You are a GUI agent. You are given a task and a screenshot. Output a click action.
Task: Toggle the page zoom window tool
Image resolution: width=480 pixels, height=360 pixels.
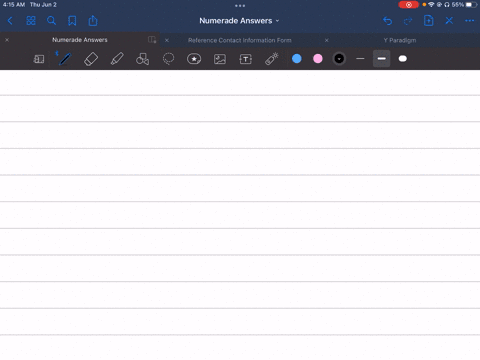click(x=39, y=59)
